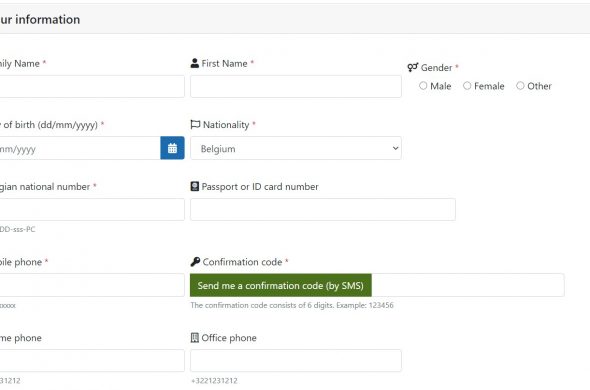590x390 pixels.
Task: Click the passport icon beside ID card number
Action: click(195, 186)
